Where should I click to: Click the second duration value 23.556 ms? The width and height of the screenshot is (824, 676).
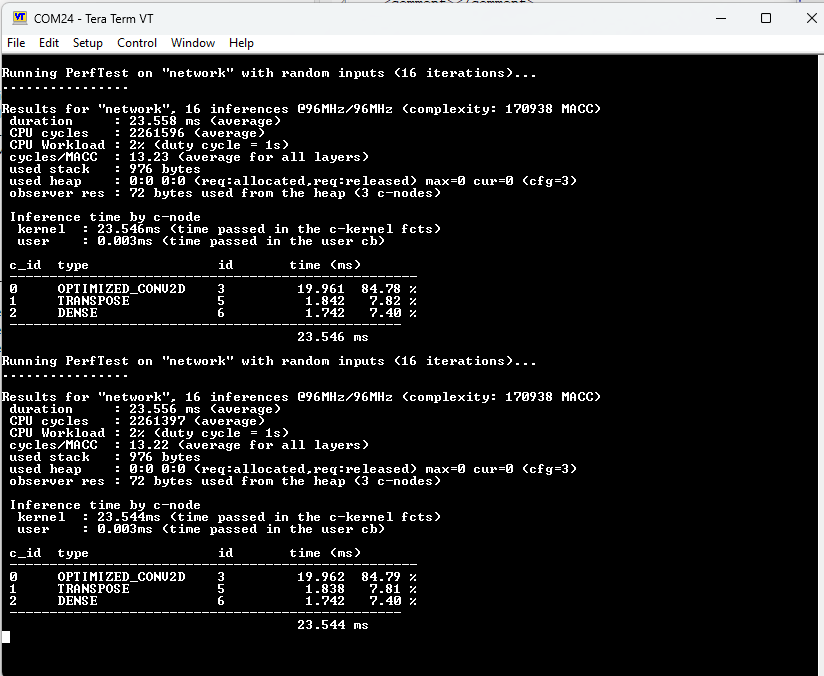point(164,409)
